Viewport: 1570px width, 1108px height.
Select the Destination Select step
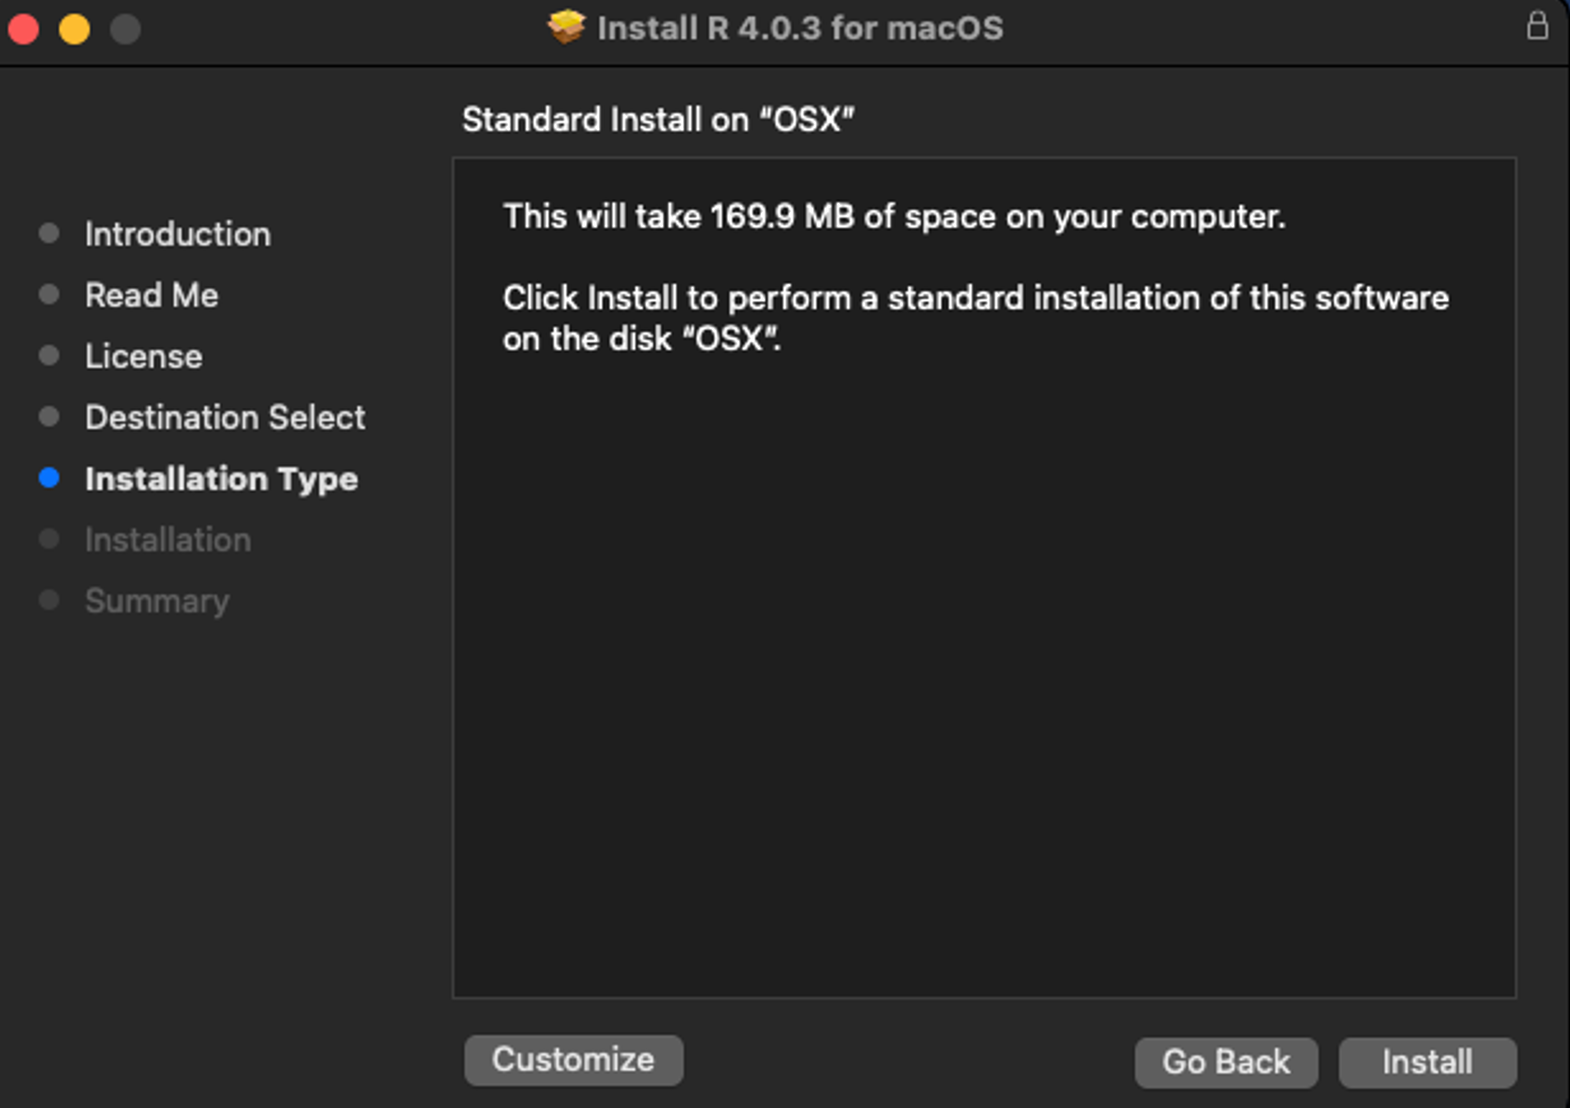[224, 417]
